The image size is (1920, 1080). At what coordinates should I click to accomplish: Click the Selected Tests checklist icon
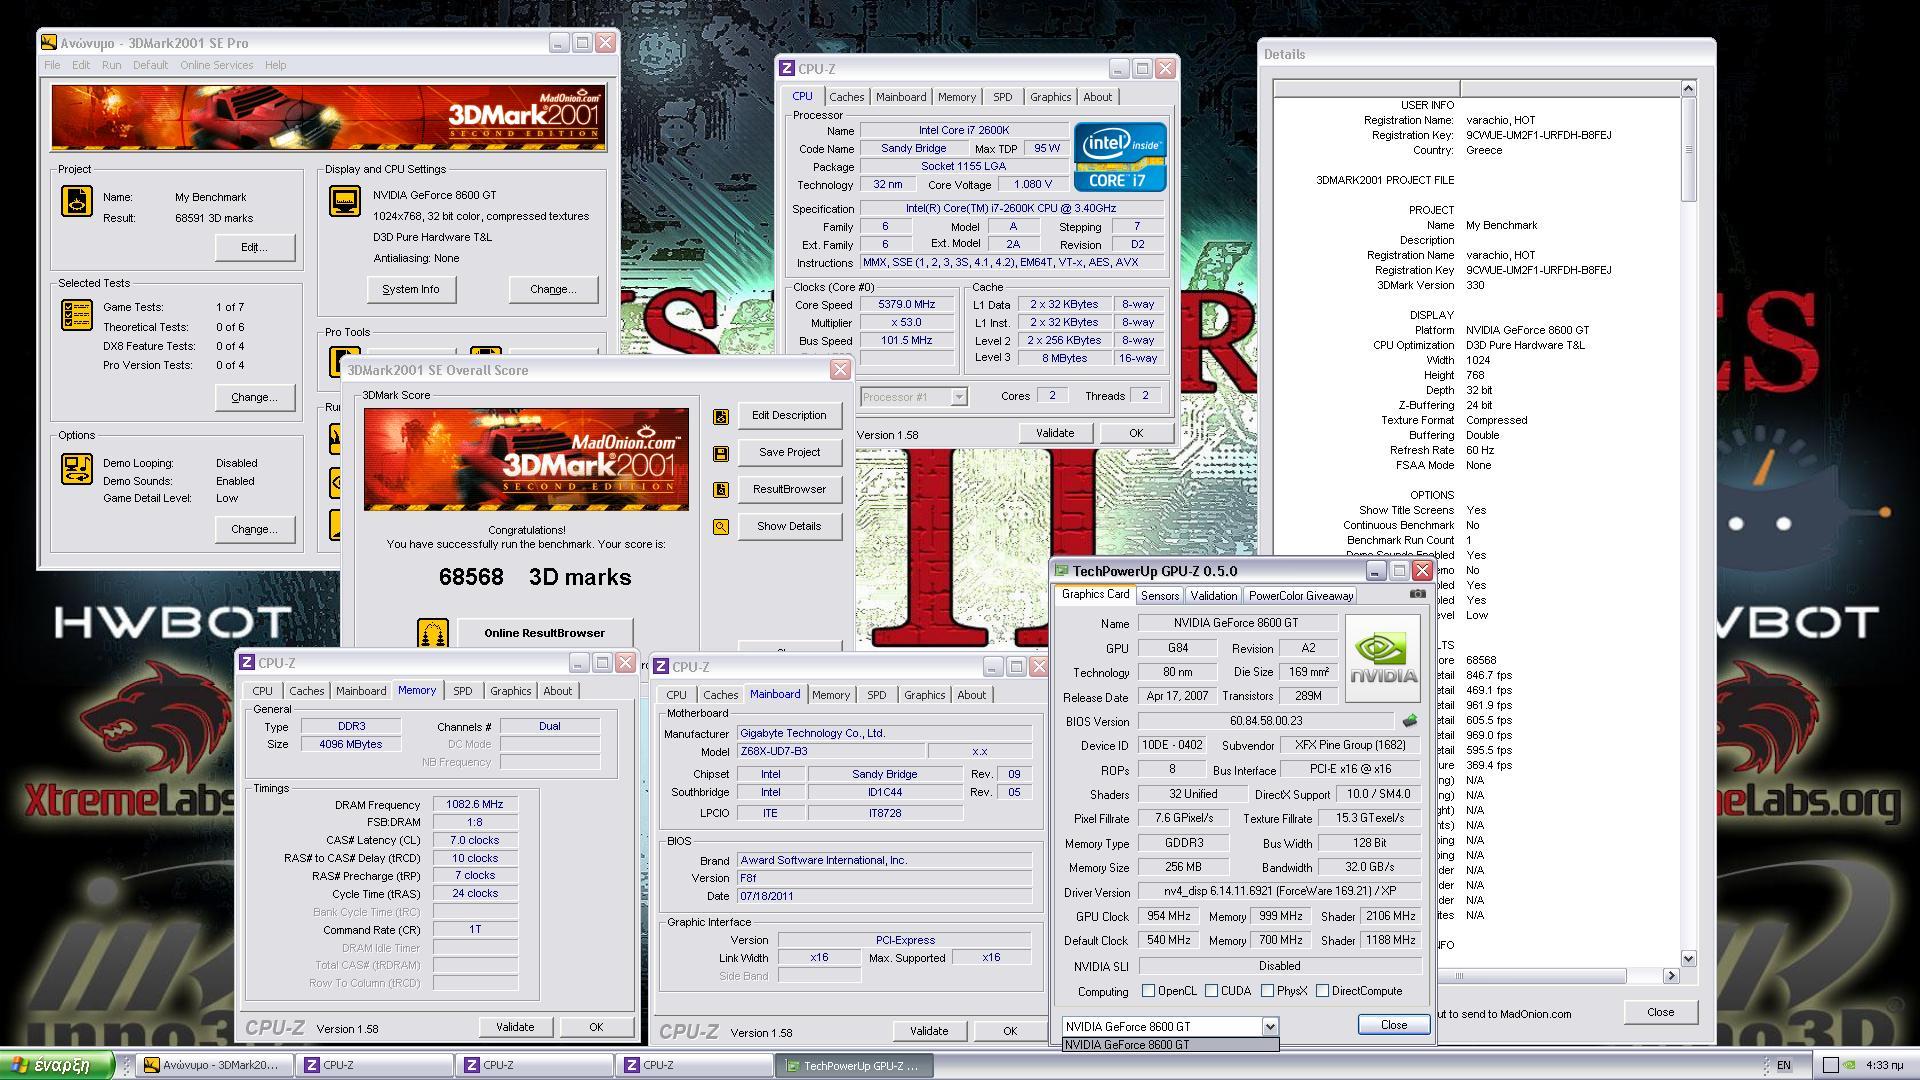tap(77, 315)
